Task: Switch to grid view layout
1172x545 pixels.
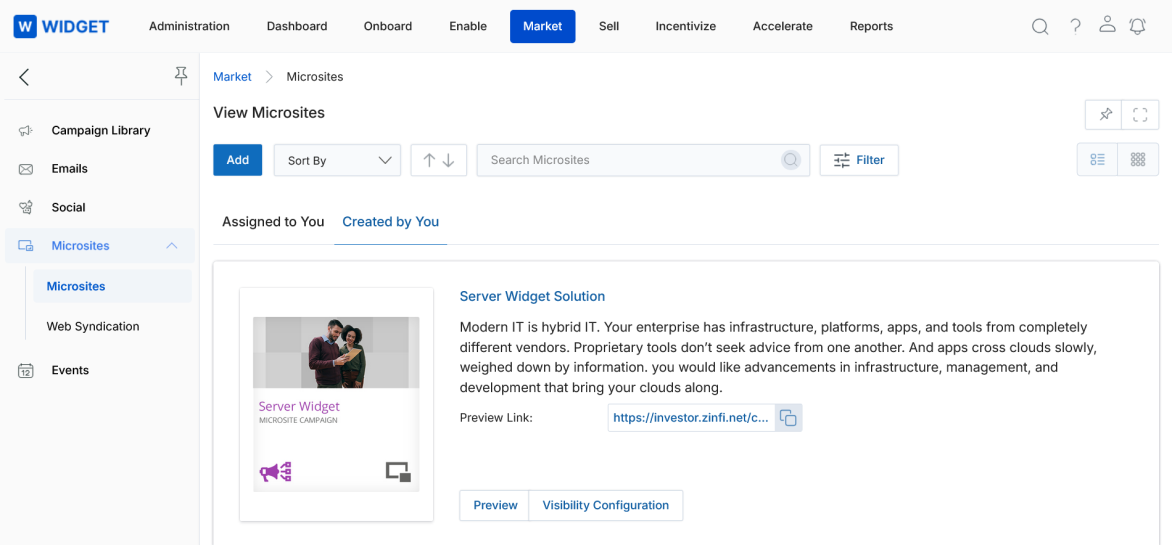Action: (1138, 159)
